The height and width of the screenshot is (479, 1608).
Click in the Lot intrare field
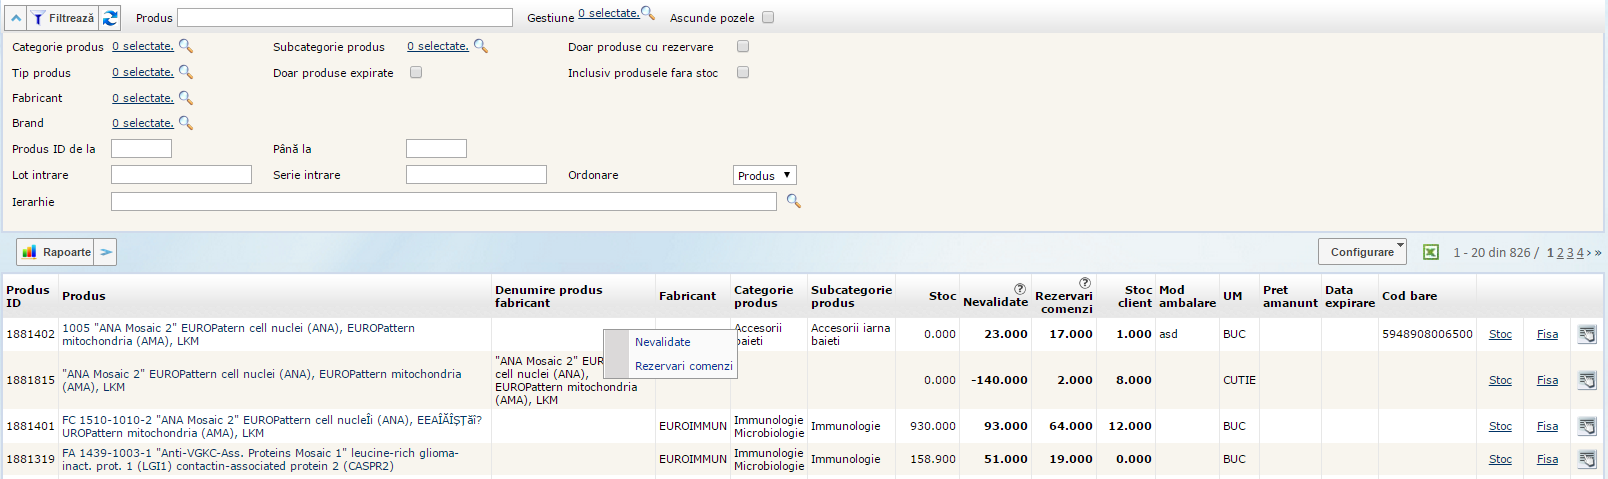coord(181,175)
